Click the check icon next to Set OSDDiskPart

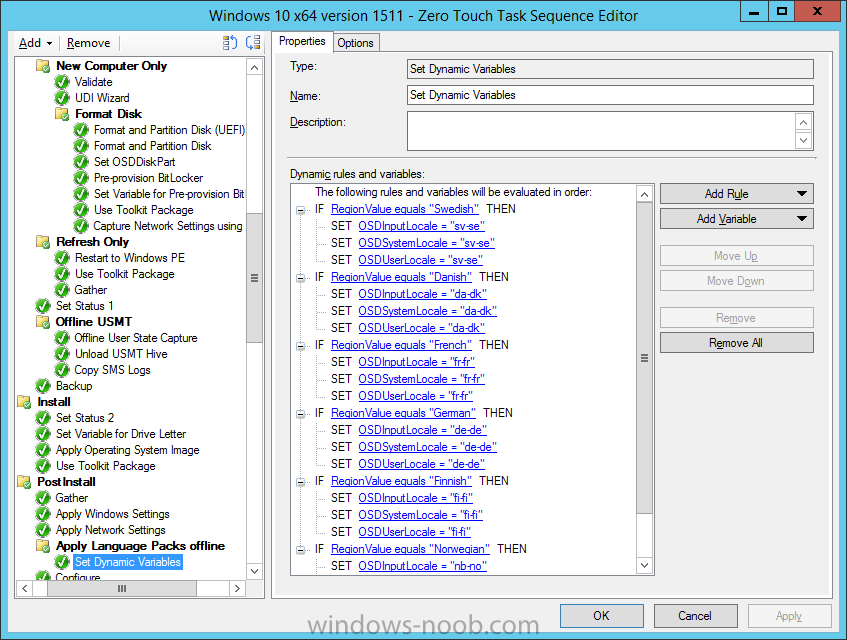click(x=81, y=162)
